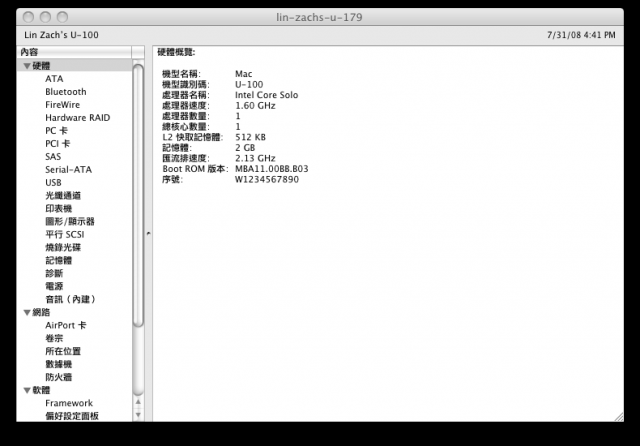Select 印表機 printers entry
640x446 pixels.
58,209
